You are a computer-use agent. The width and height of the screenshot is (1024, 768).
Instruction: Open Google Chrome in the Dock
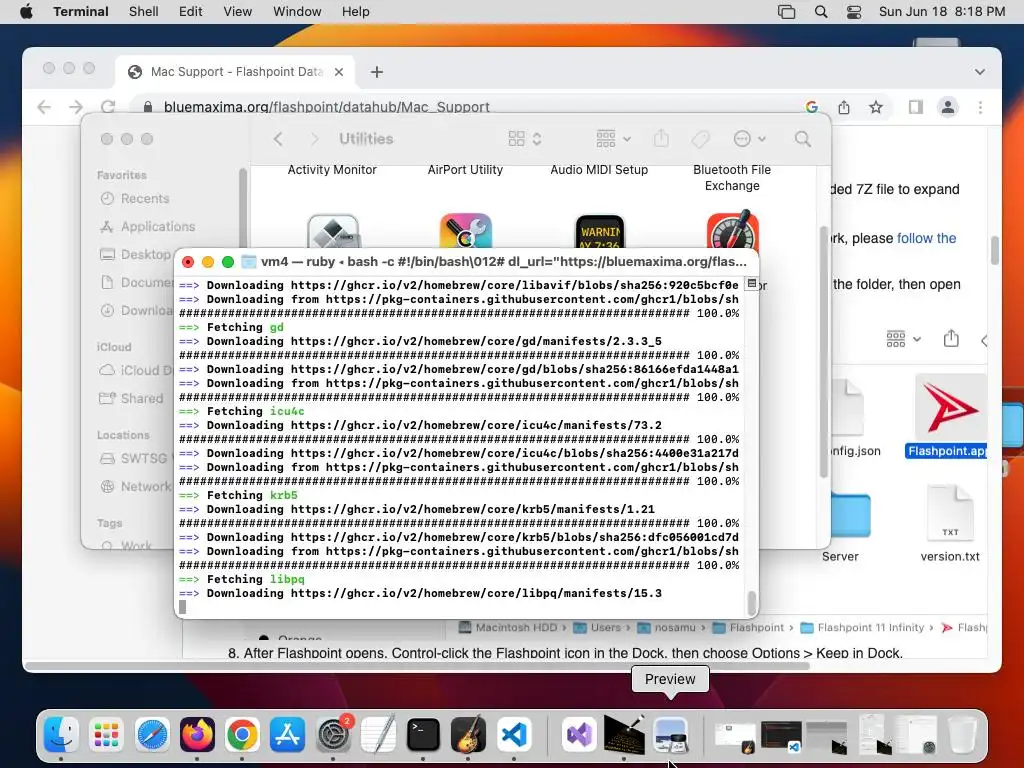(242, 735)
